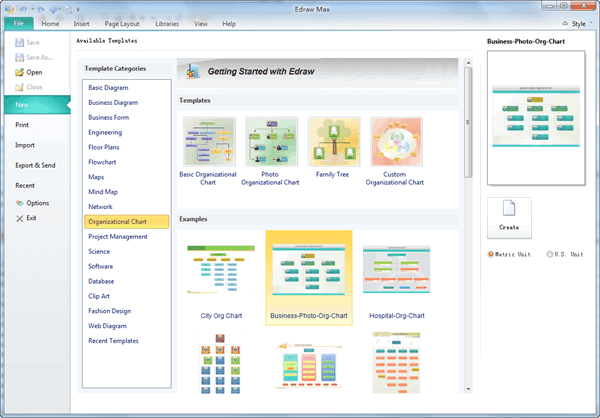This screenshot has width=600, height=418.
Task: Select the City Org Chart example
Action: click(221, 278)
